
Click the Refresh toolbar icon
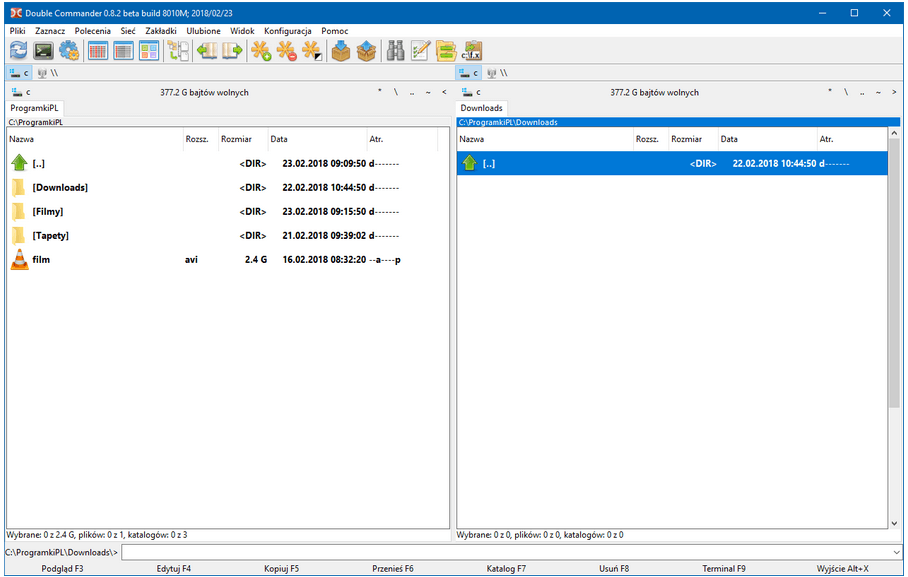tap(19, 51)
